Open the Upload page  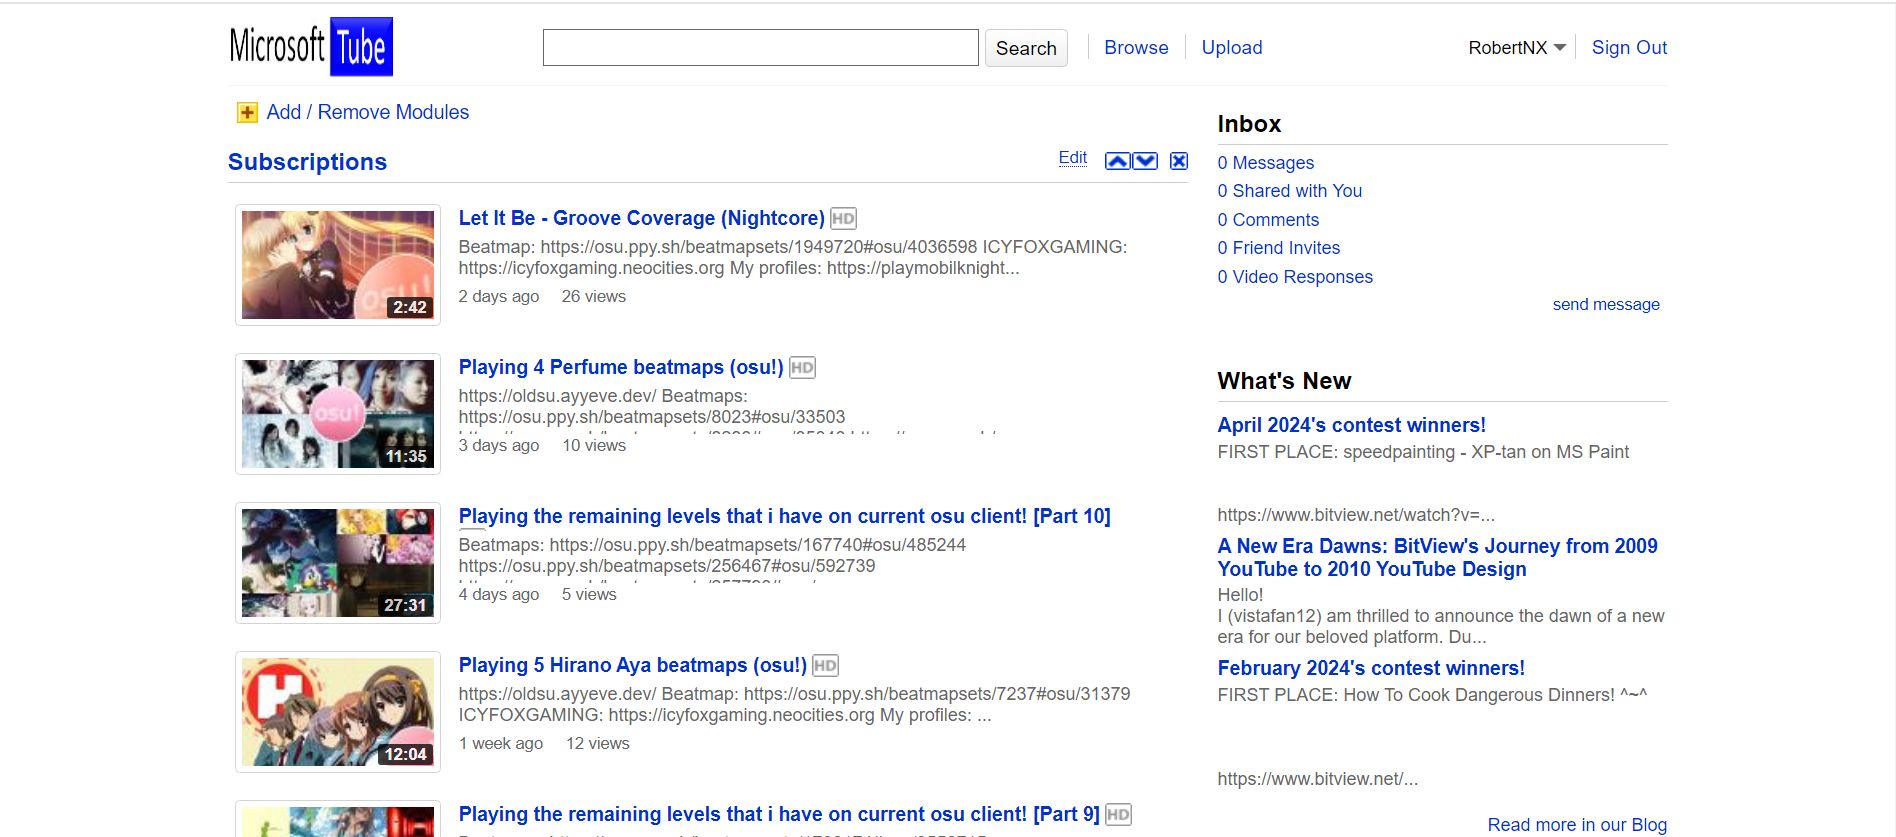(1232, 47)
